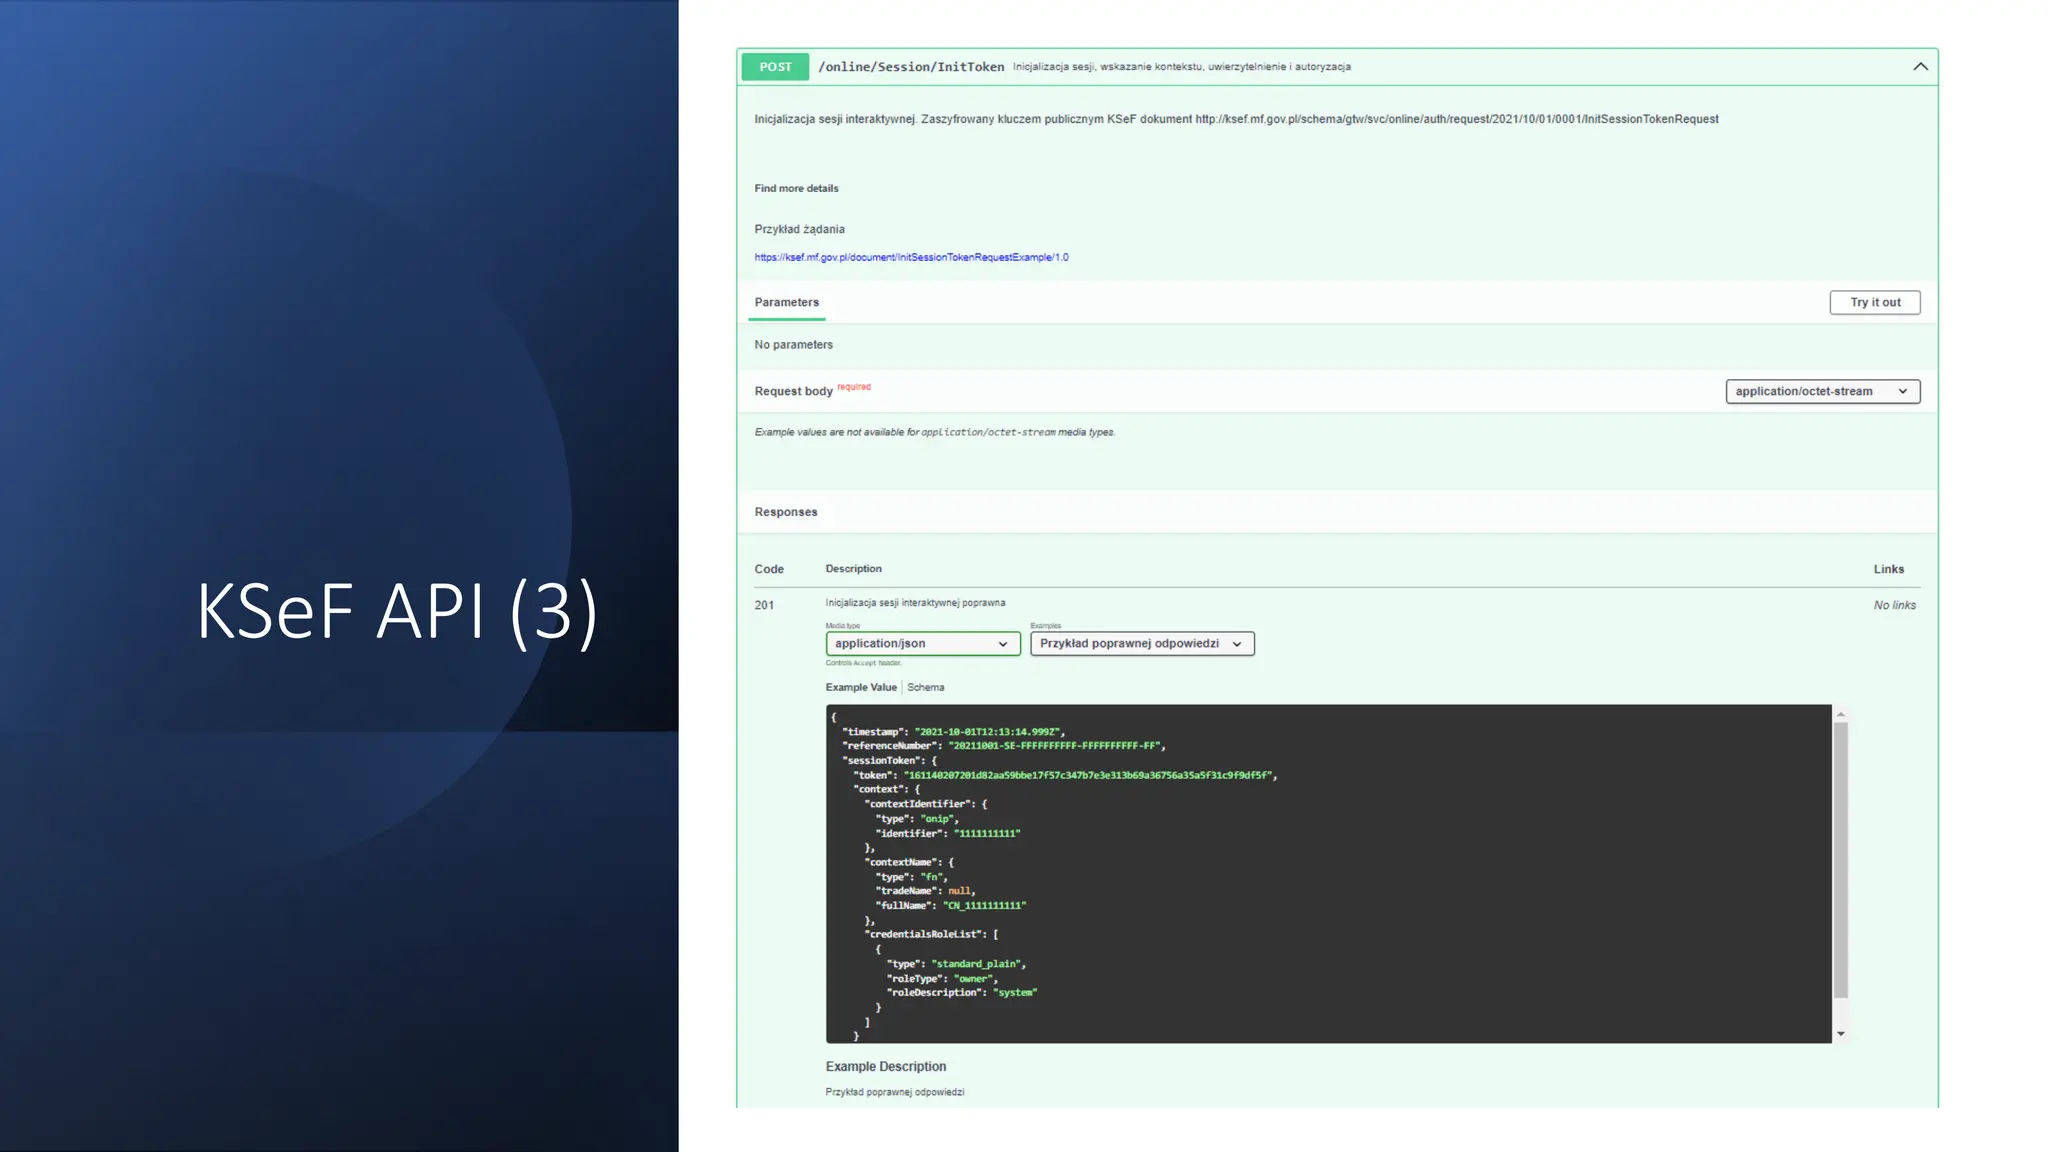Viewport: 2048px width, 1152px height.
Task: Open the Przykład poprawnej odpowiedzi examples dropdown
Action: [1142, 644]
